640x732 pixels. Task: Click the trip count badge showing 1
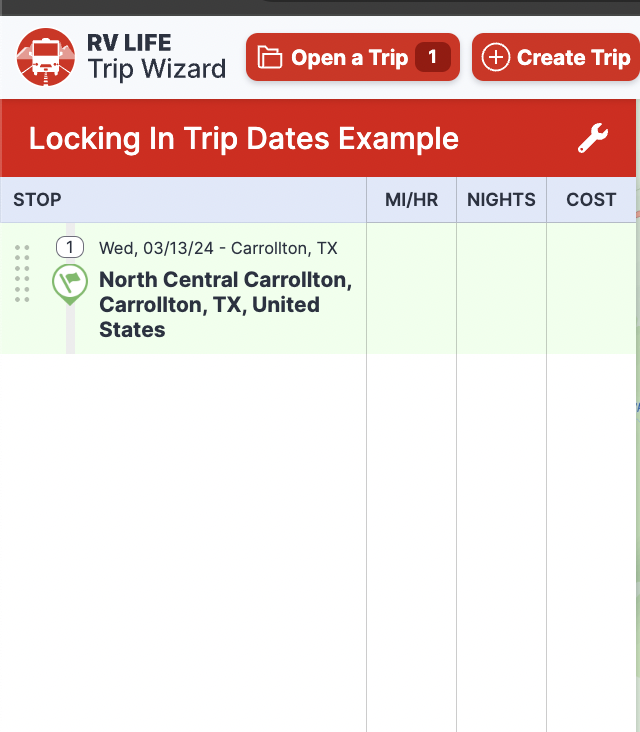(x=433, y=57)
